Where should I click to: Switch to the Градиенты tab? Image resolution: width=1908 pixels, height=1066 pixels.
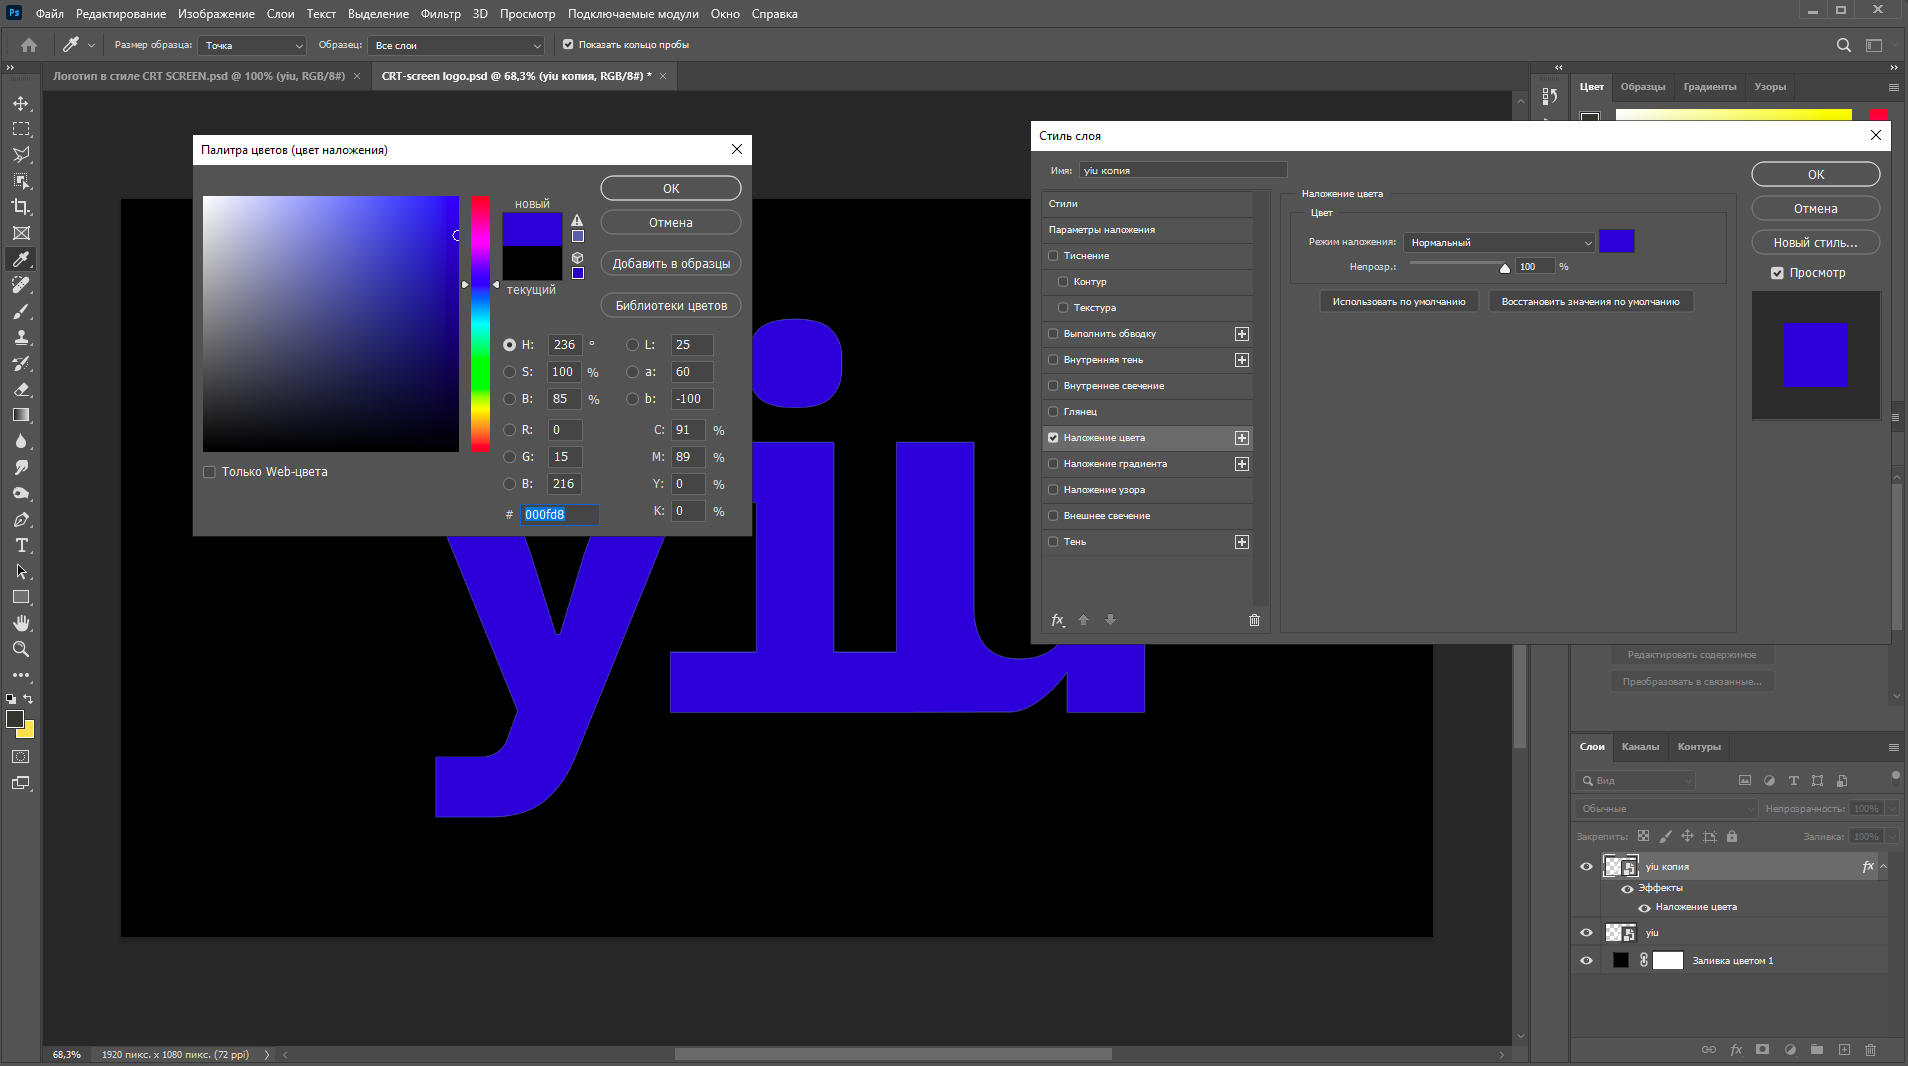click(x=1710, y=87)
